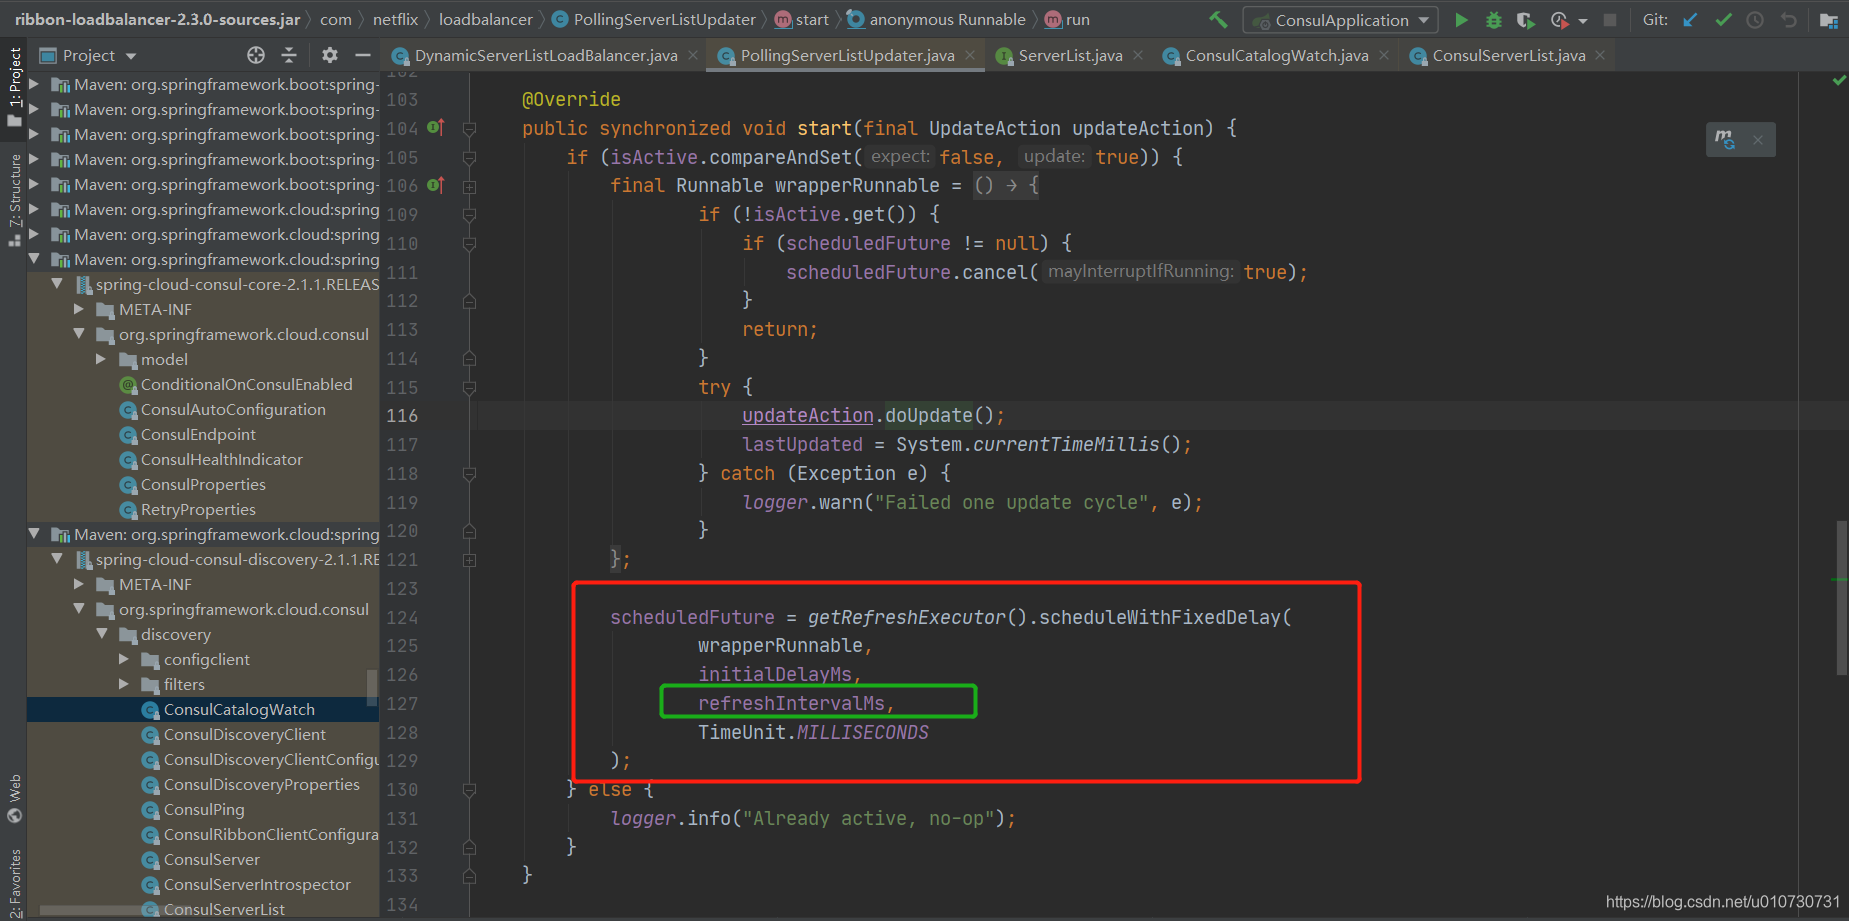Click the editor vertical scrollbar thumb

(x=1842, y=597)
